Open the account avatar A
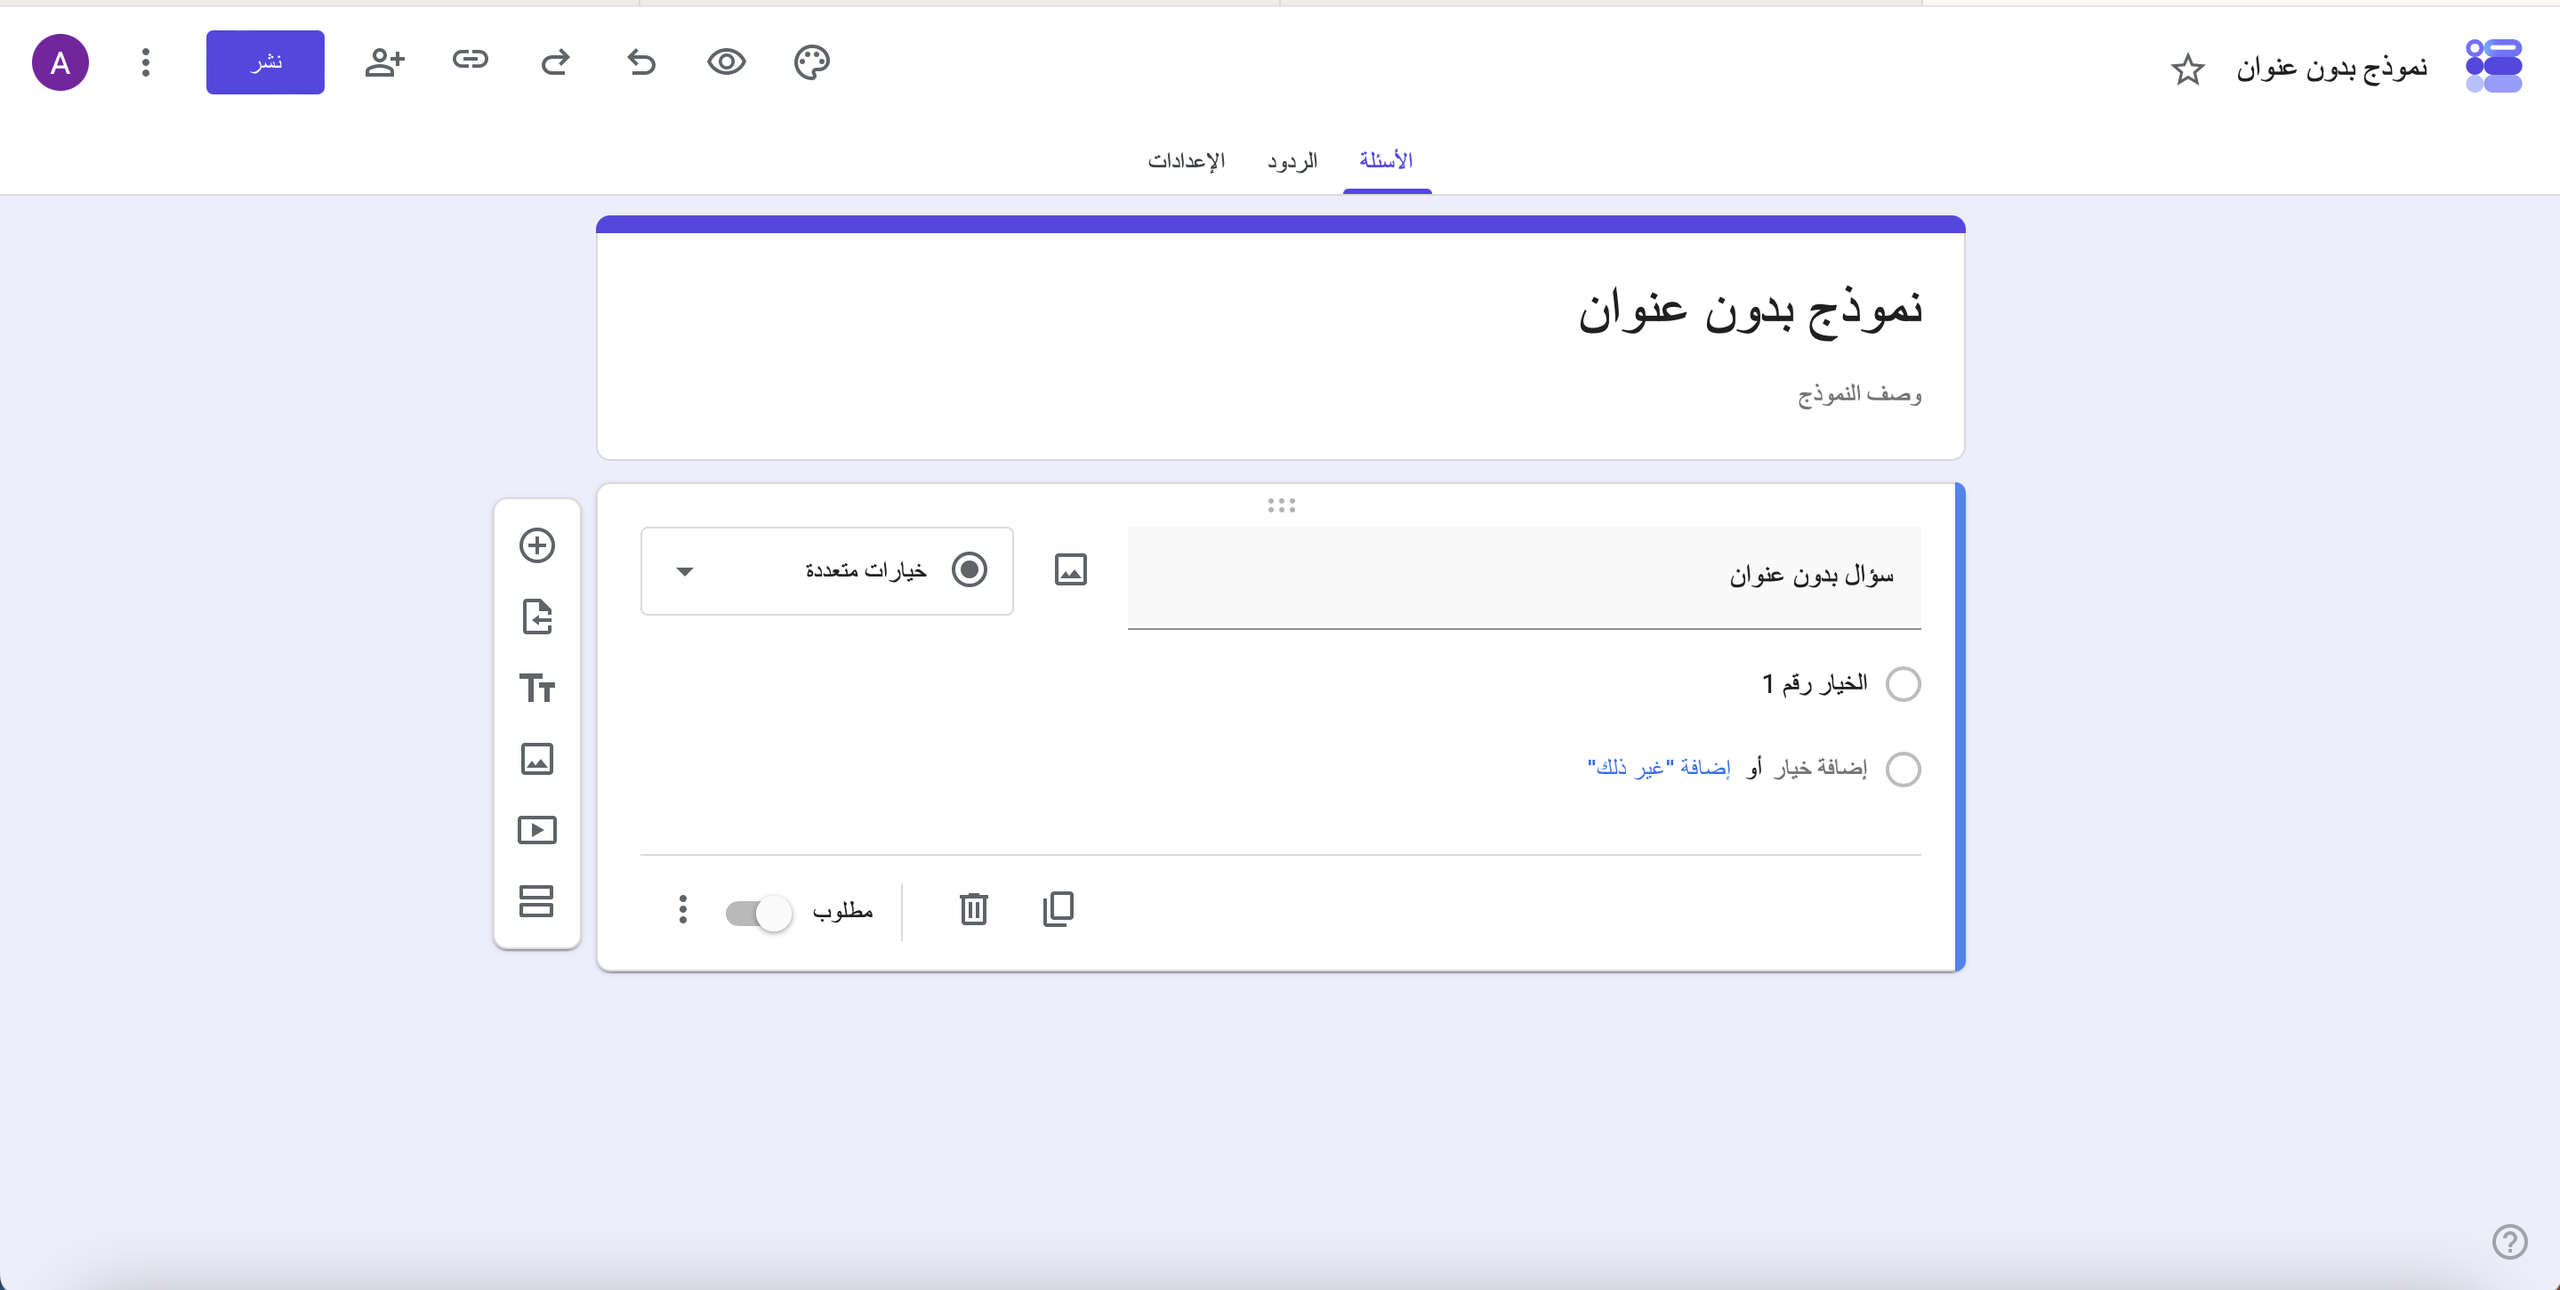2560x1290 pixels. pos(60,62)
